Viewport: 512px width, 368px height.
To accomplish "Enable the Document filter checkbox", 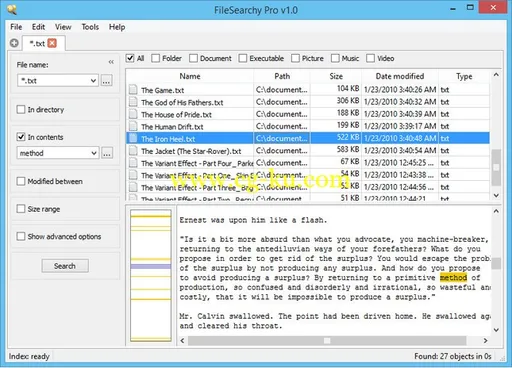I will click(x=193, y=58).
